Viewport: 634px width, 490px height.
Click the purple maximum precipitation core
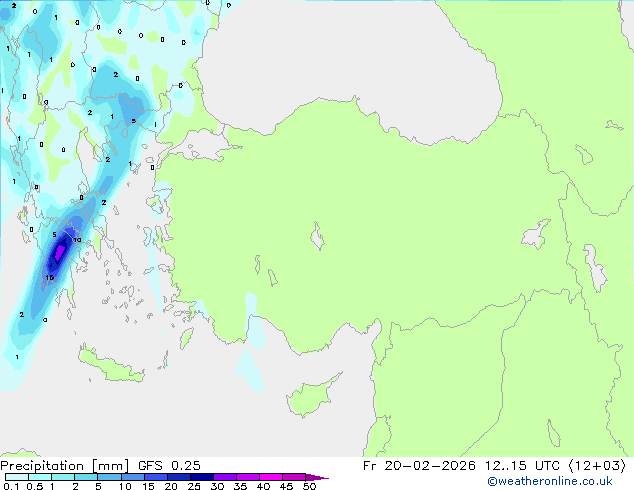60,253
